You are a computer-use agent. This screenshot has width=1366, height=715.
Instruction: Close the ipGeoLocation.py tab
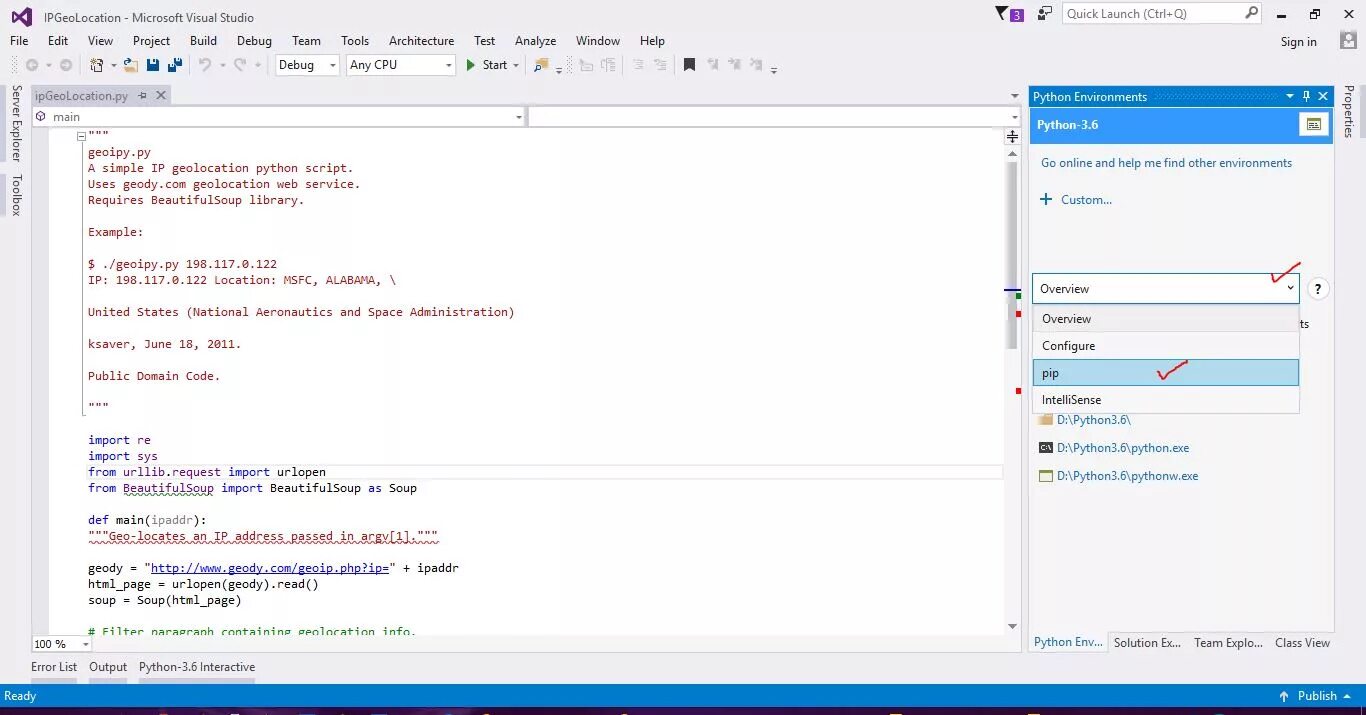click(x=160, y=95)
